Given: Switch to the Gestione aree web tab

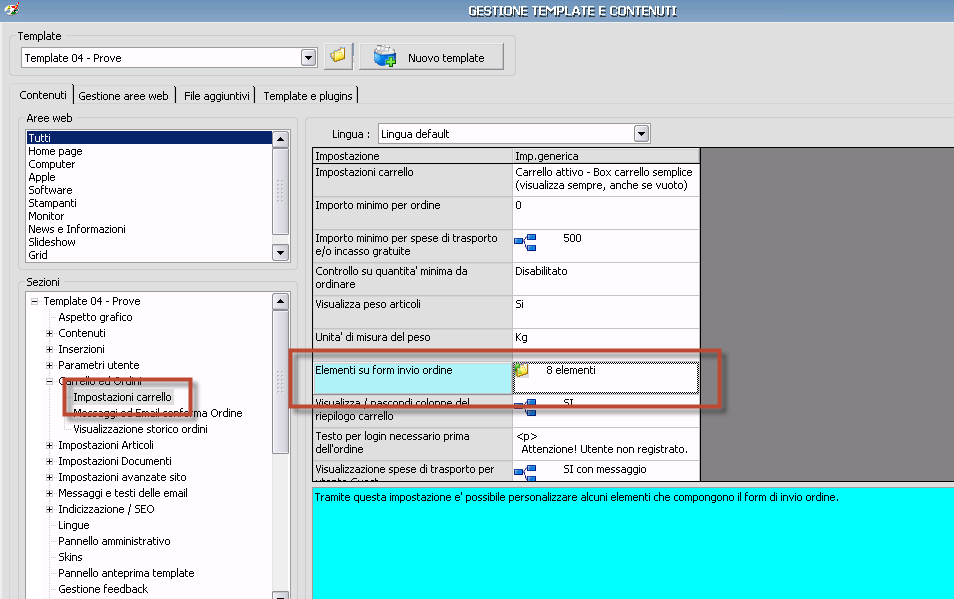Looking at the screenshot, I should click(x=124, y=96).
